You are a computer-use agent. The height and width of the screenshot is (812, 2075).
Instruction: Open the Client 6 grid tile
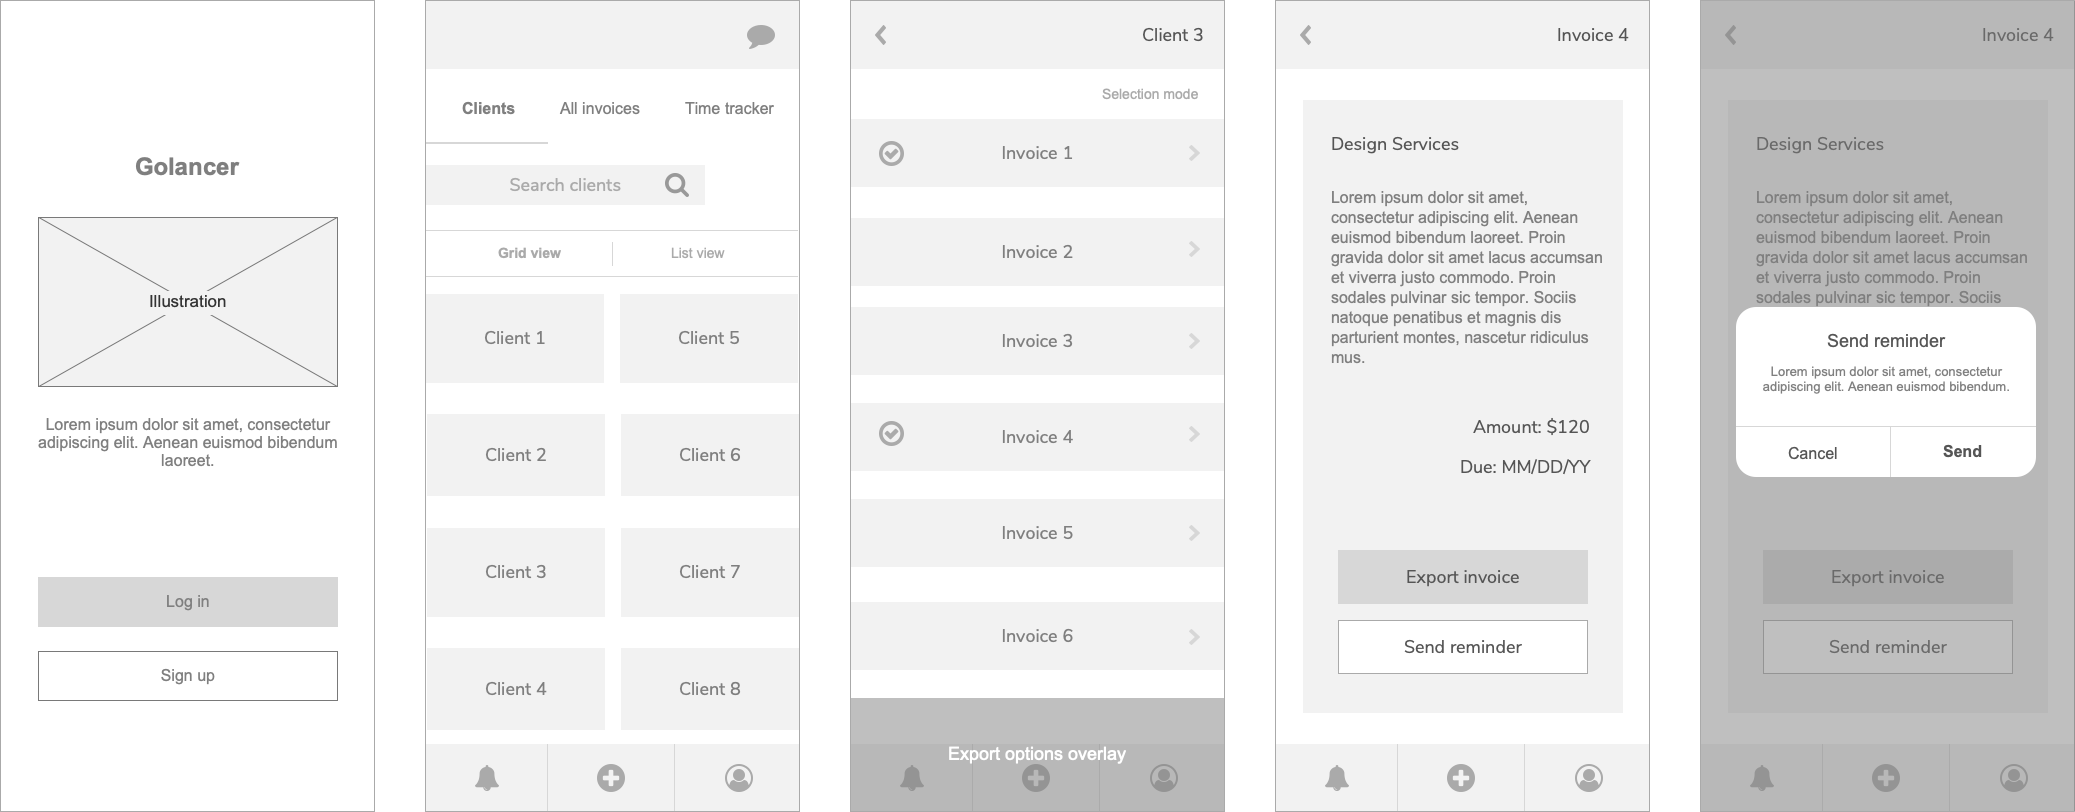tap(710, 455)
